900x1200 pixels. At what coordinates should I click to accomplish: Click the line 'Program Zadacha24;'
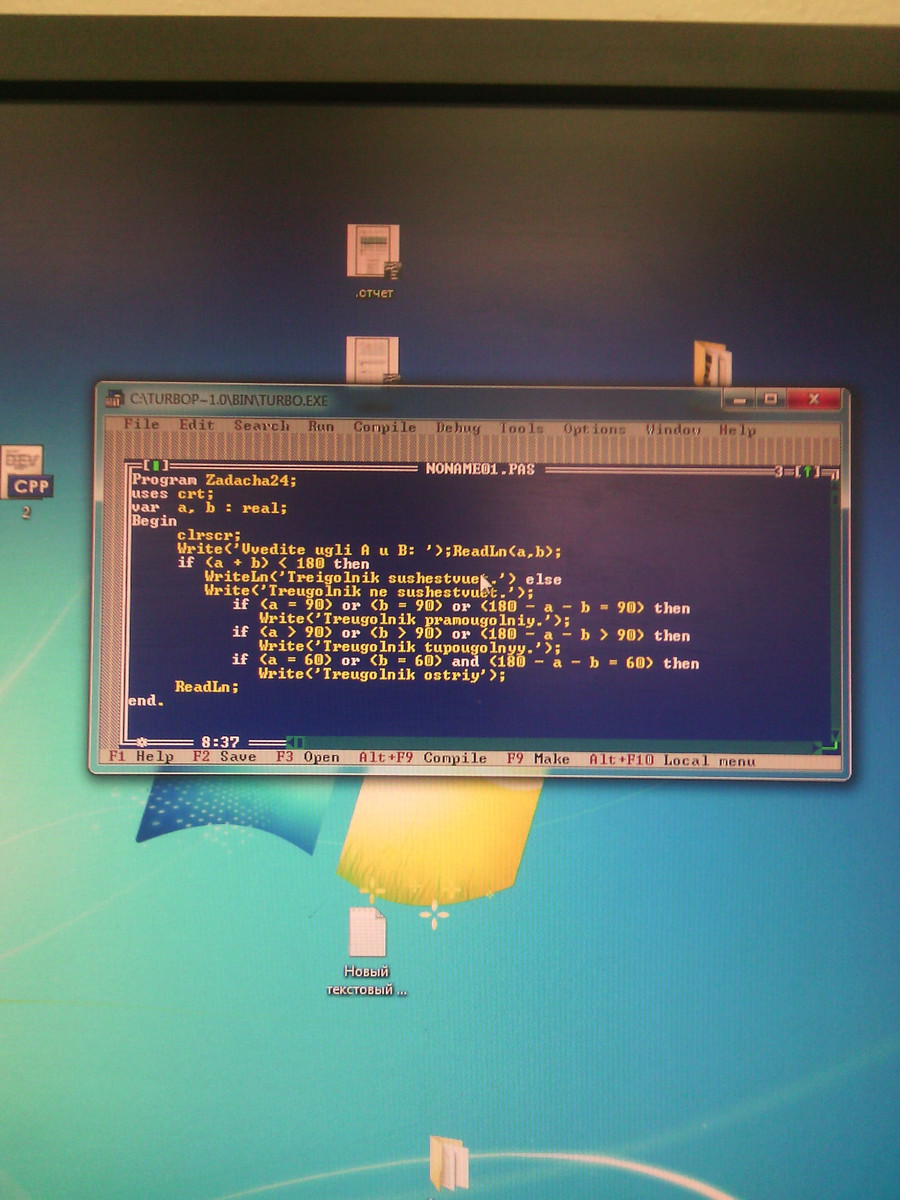214,480
